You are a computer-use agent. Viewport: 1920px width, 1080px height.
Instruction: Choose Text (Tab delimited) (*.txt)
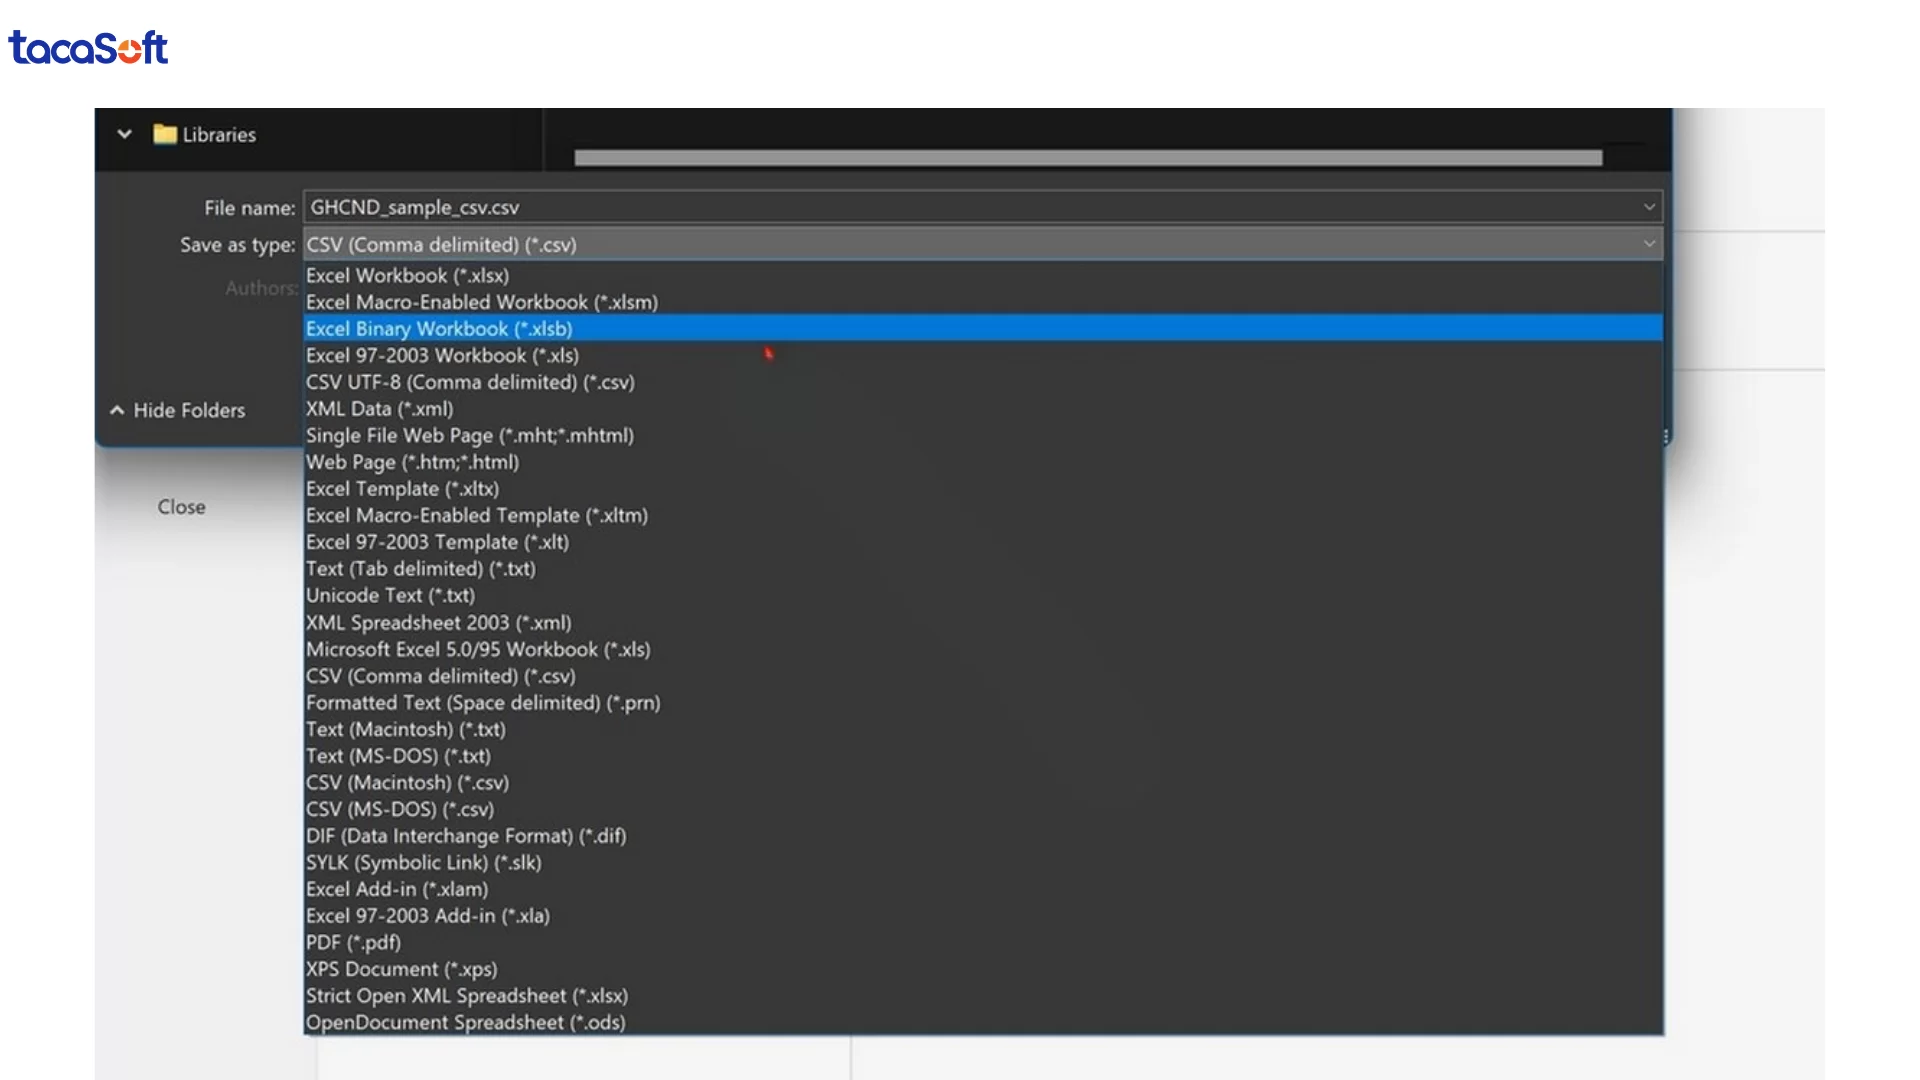[x=983, y=569]
